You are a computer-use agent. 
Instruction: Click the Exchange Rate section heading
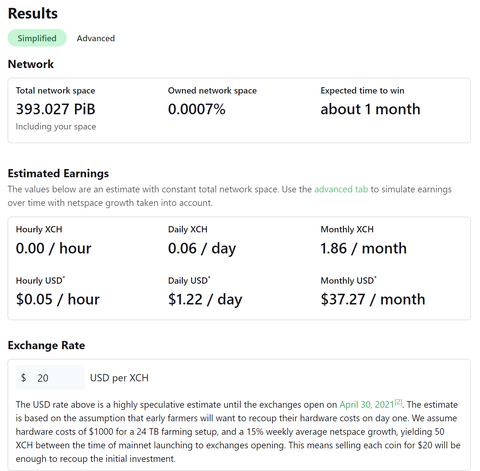click(x=46, y=345)
